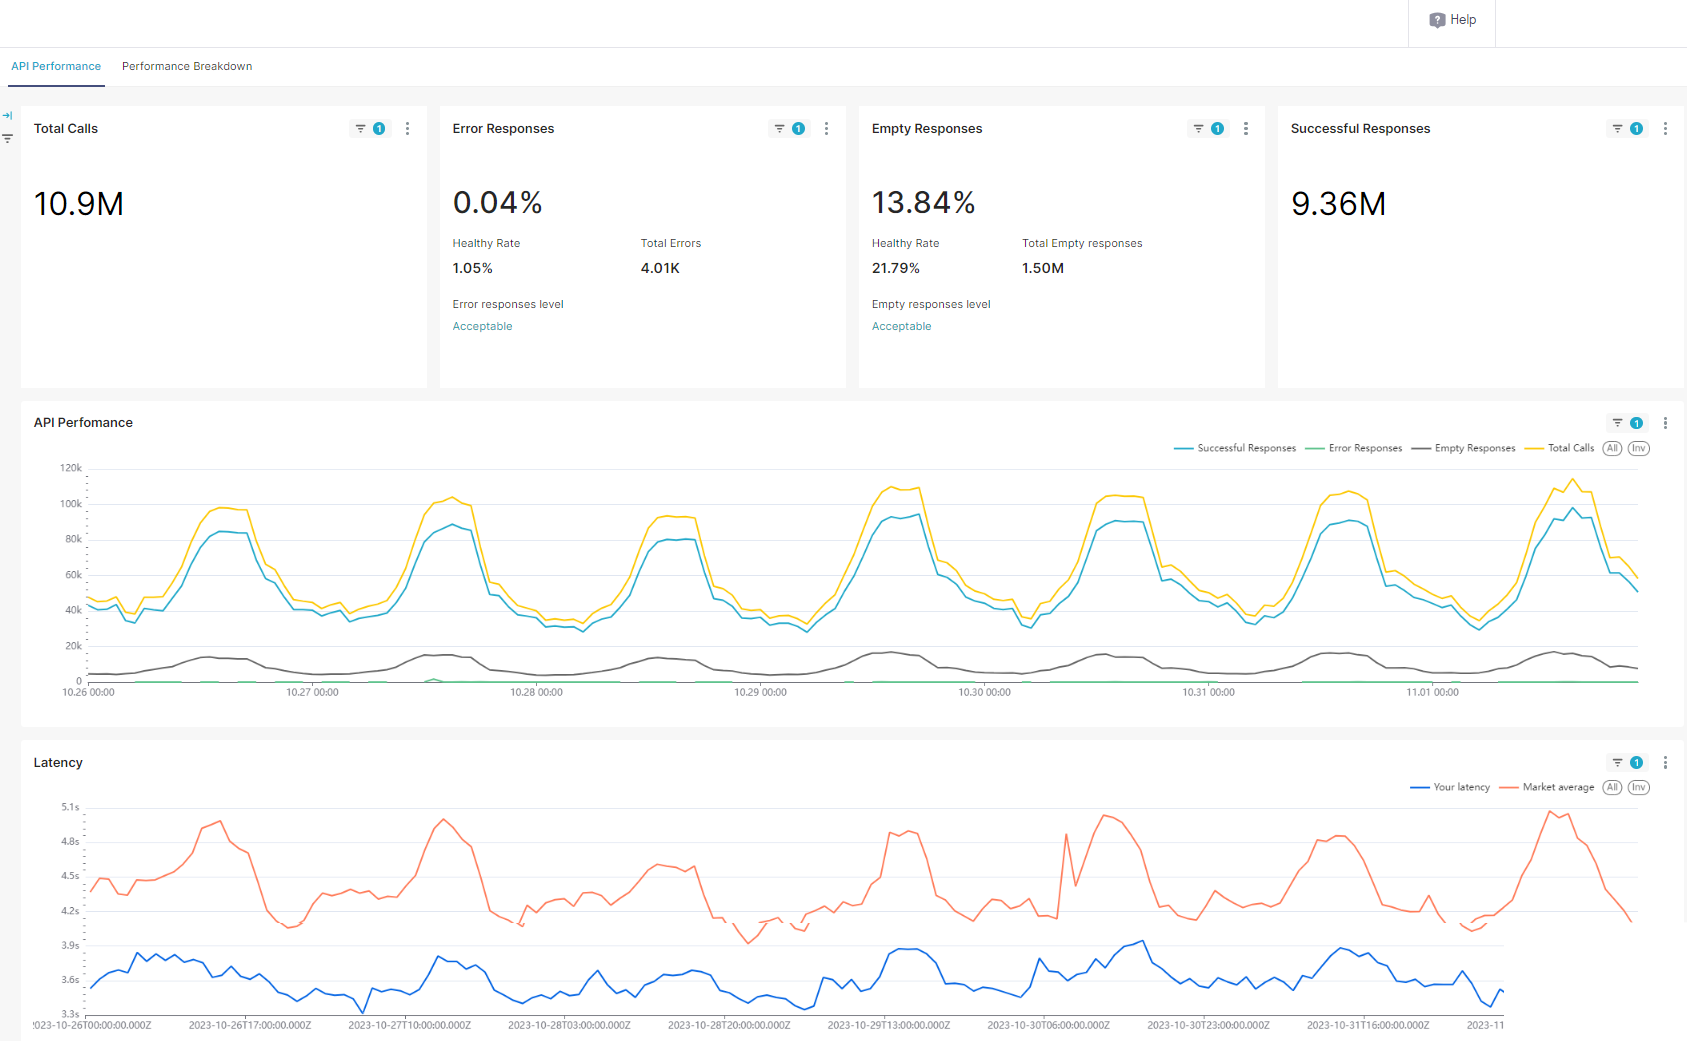This screenshot has height=1041, width=1687.
Task: Open Latency chart options menu
Action: [x=1665, y=763]
